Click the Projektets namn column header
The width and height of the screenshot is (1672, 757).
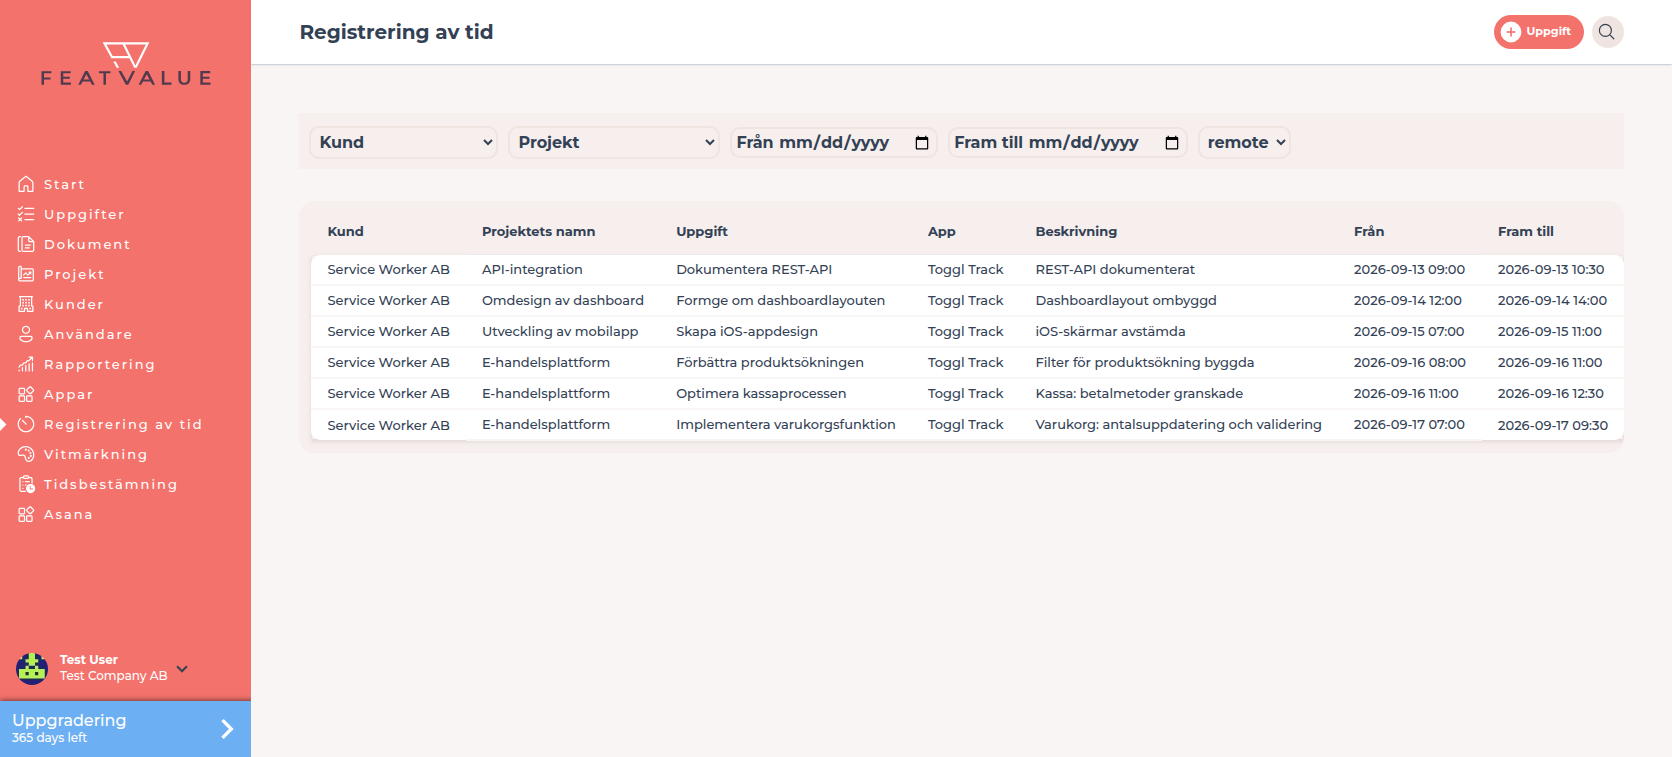coord(538,231)
